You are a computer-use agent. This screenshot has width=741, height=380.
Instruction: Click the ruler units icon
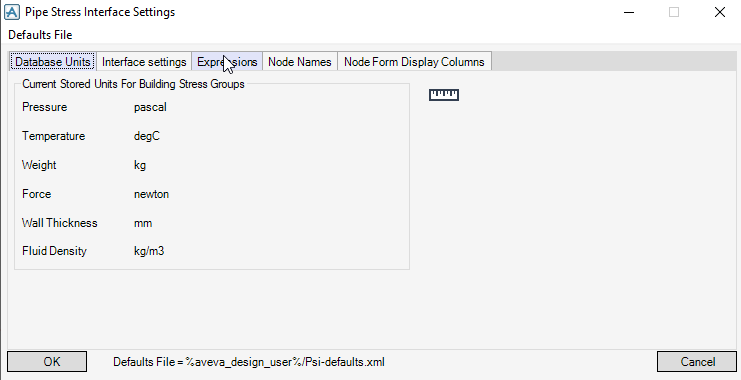click(444, 95)
